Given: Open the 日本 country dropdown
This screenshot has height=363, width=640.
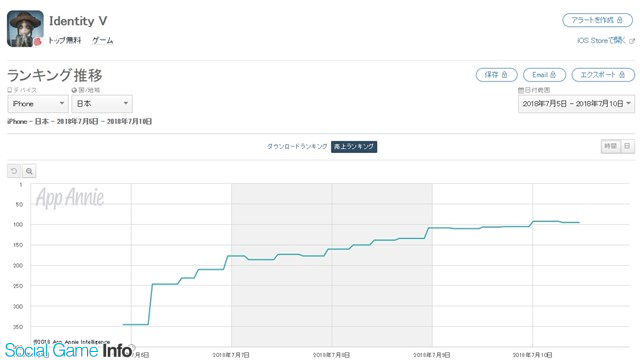Looking at the screenshot, I should click(102, 104).
